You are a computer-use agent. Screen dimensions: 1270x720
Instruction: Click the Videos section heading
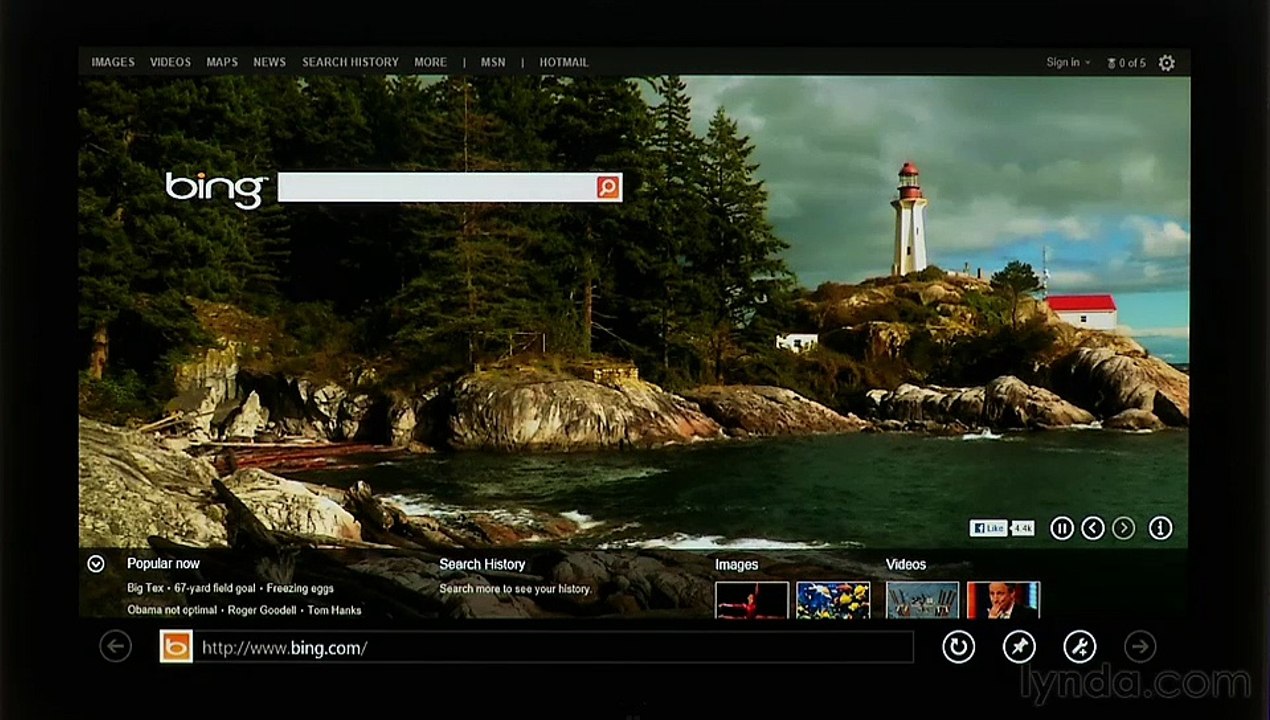tap(906, 565)
